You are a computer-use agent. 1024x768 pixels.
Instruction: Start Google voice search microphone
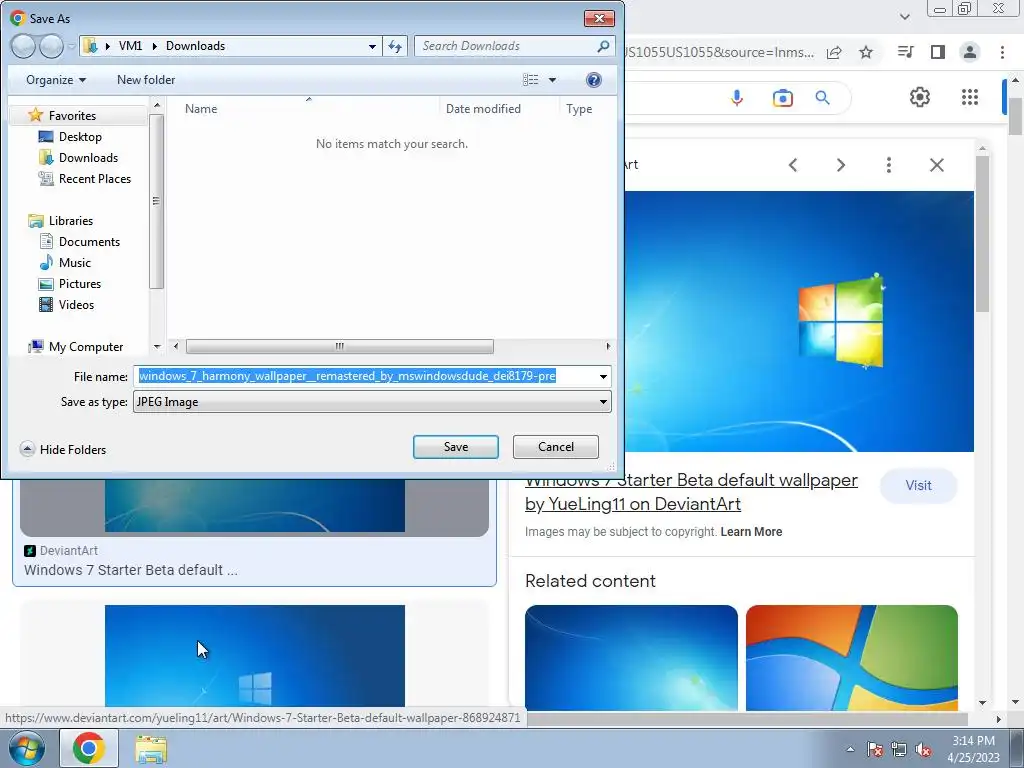point(737,98)
